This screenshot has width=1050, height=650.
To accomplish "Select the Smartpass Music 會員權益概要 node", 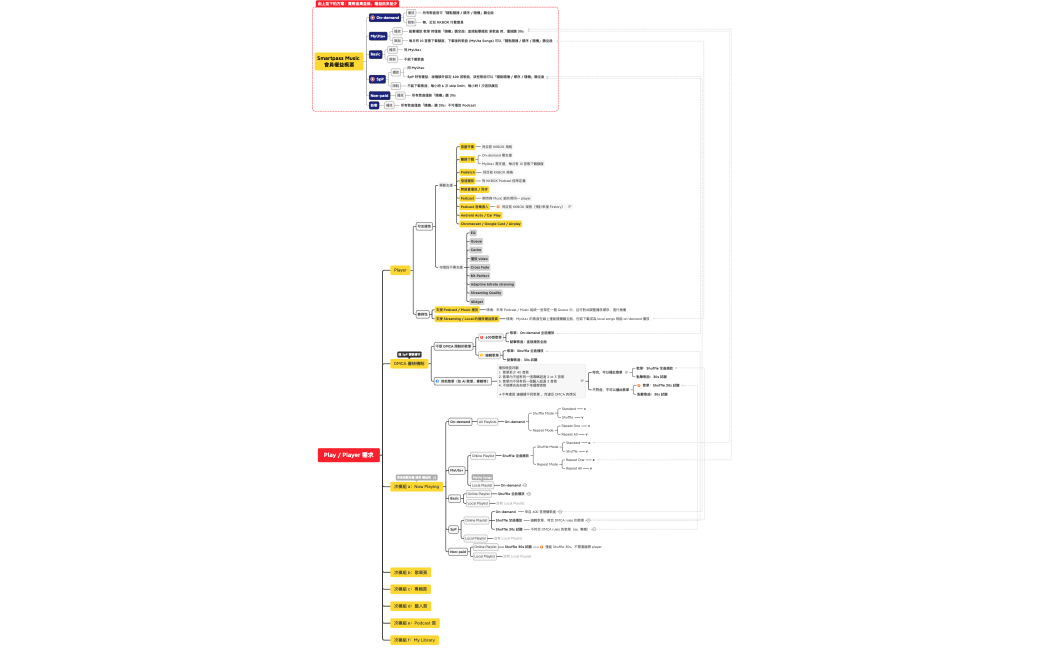I will 338,61.
